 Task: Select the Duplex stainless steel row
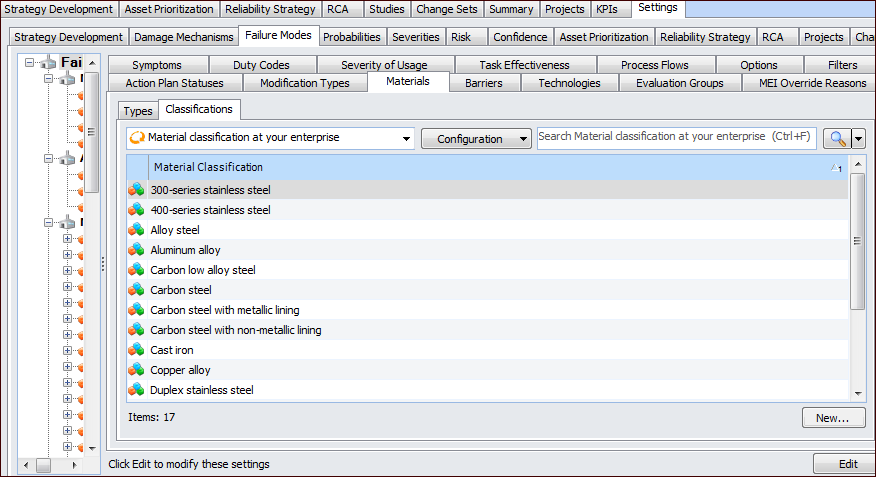click(487, 390)
